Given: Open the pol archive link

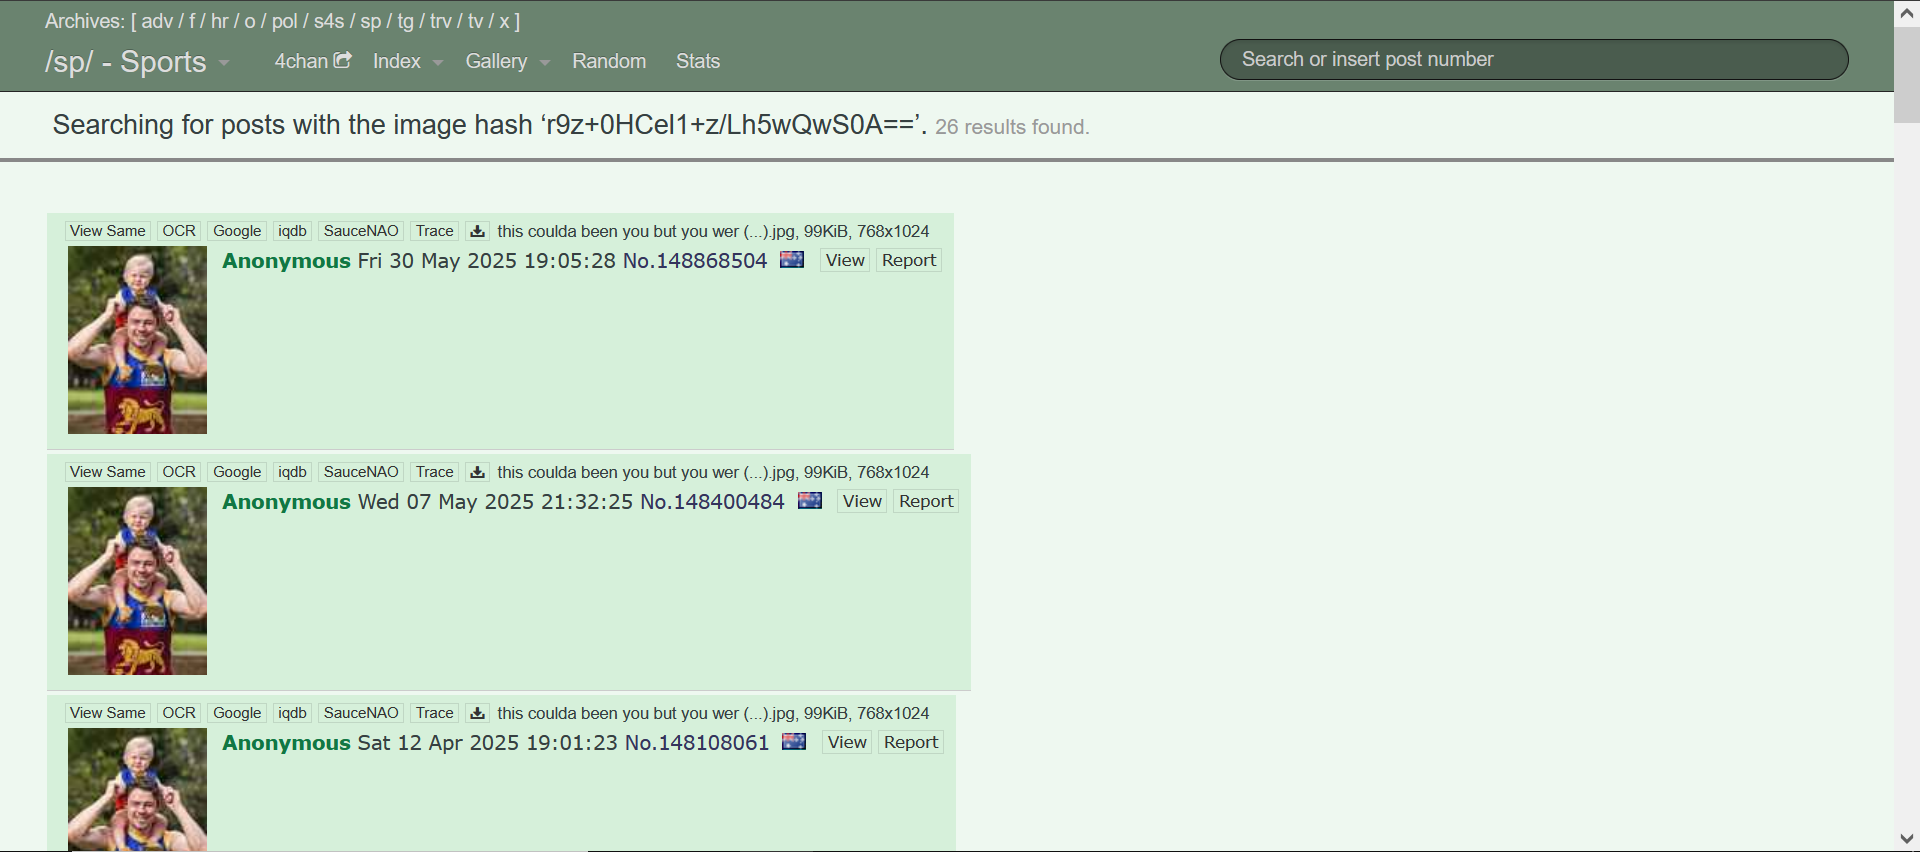Looking at the screenshot, I should pos(285,21).
